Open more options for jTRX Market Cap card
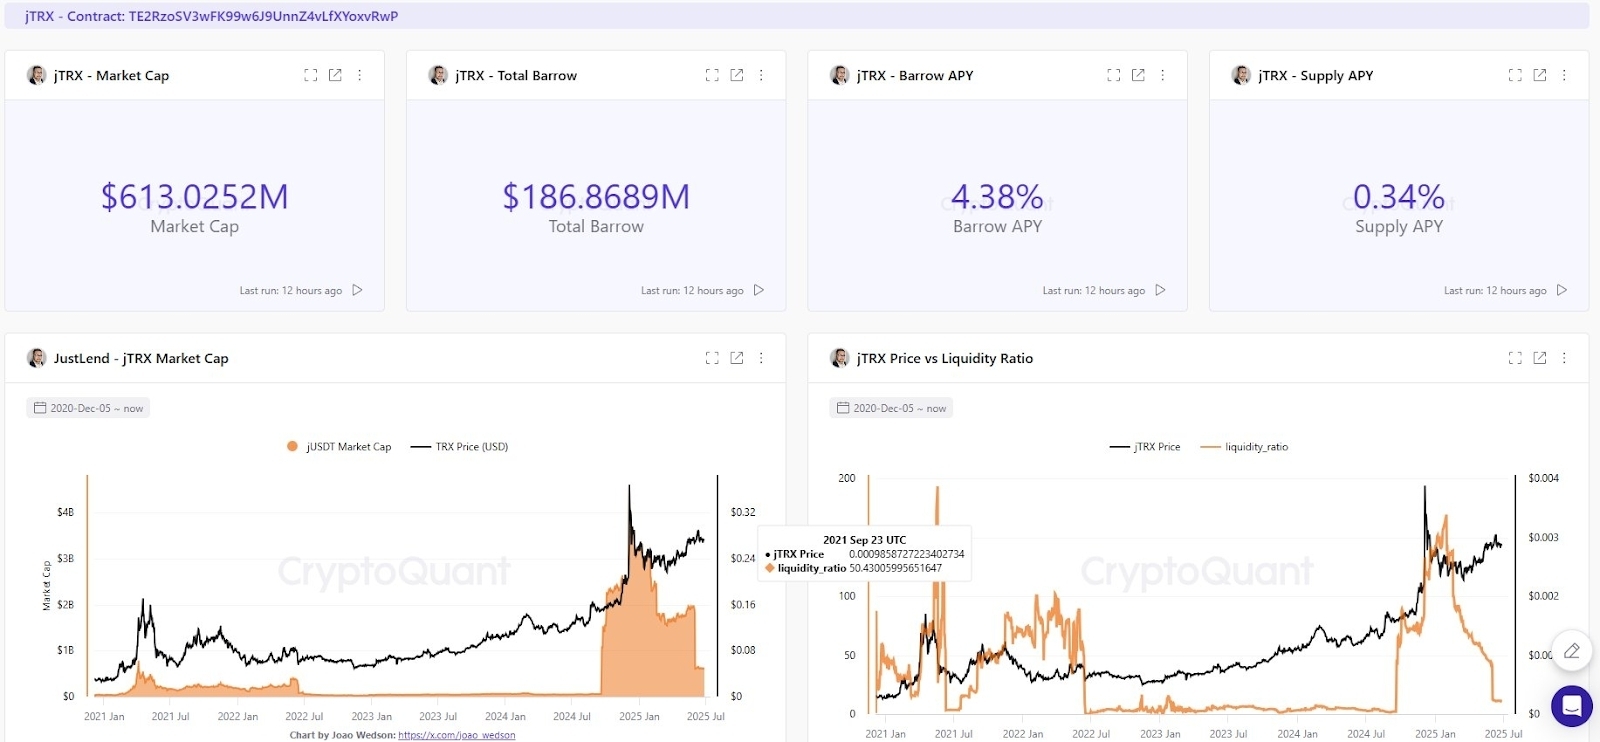Image resolution: width=1600 pixels, height=742 pixels. 360,75
